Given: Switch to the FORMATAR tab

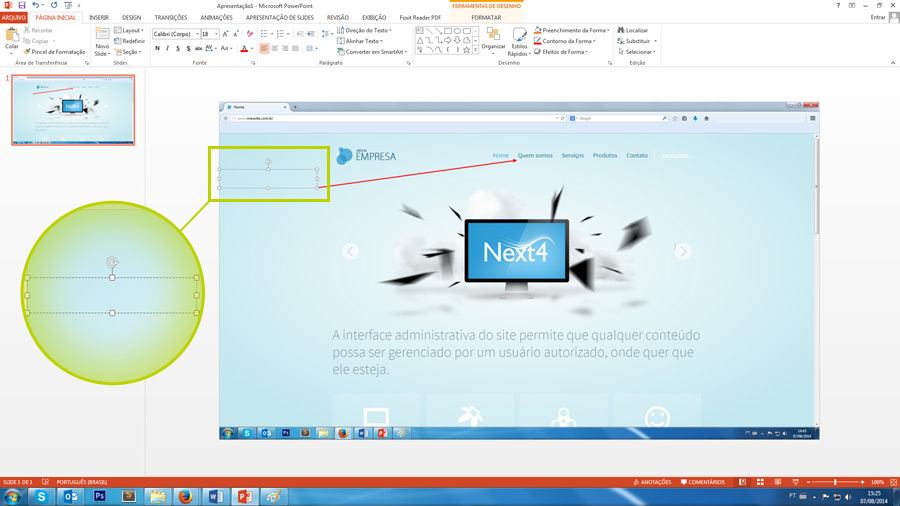Looking at the screenshot, I should tap(486, 17).
